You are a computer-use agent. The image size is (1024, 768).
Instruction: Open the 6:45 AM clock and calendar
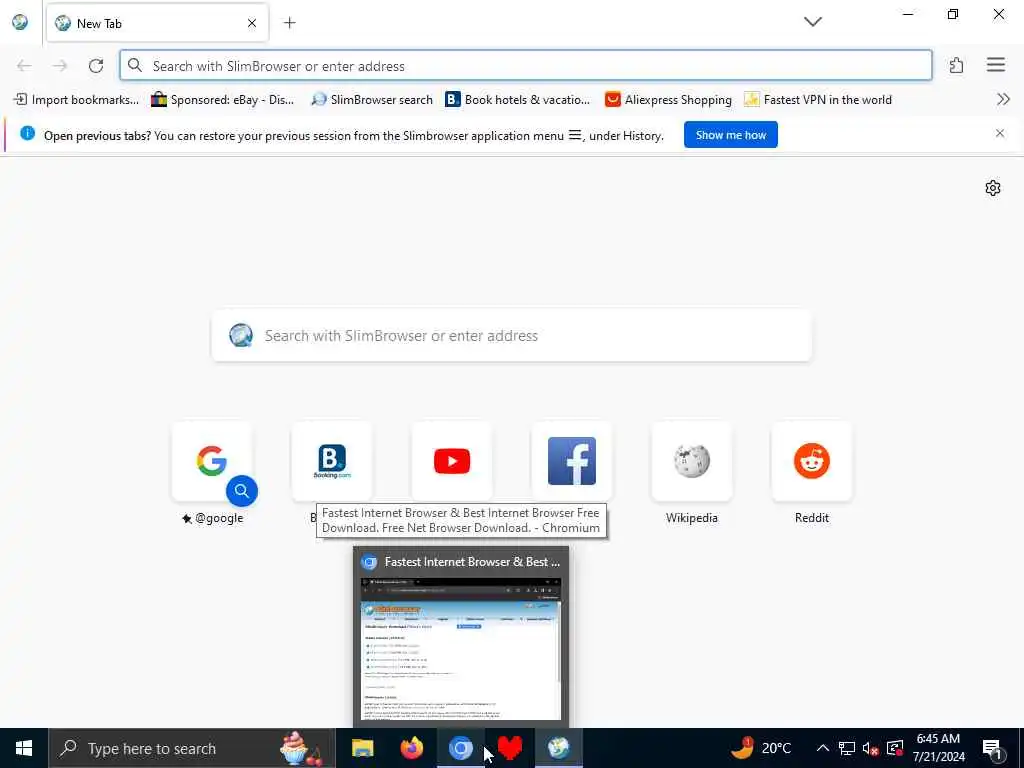pos(938,748)
